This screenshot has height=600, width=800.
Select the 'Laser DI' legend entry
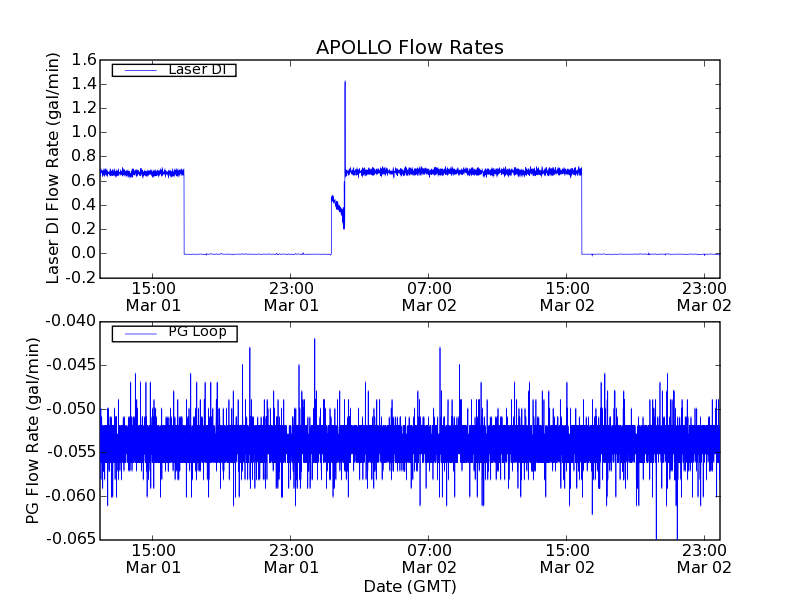point(174,69)
